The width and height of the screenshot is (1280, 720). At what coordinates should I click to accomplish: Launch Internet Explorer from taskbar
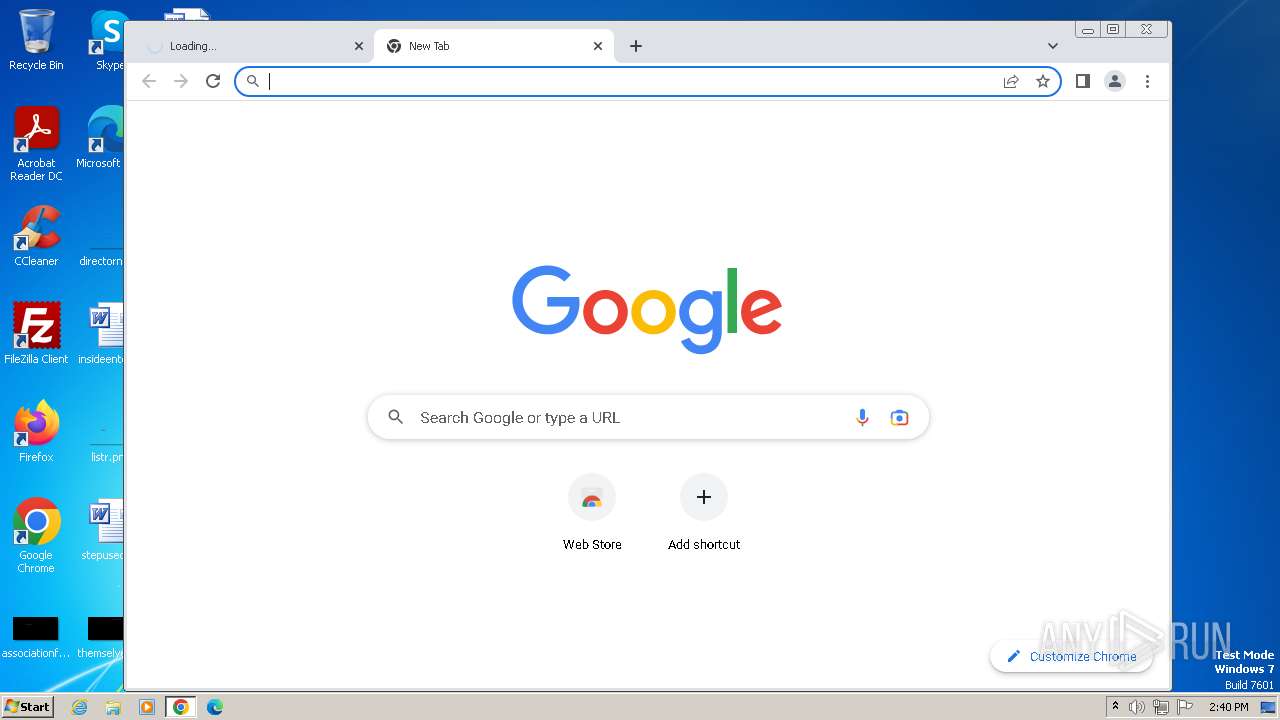tap(80, 707)
